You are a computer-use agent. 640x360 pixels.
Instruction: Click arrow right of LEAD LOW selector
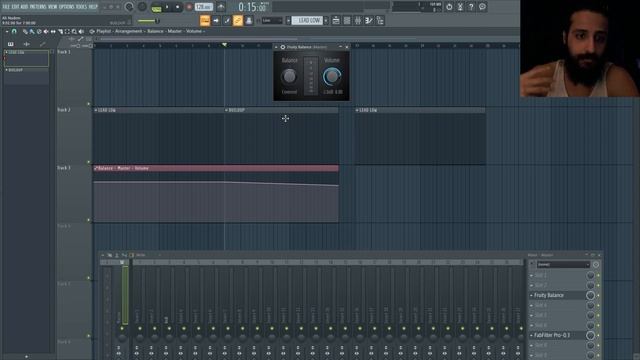326,20
